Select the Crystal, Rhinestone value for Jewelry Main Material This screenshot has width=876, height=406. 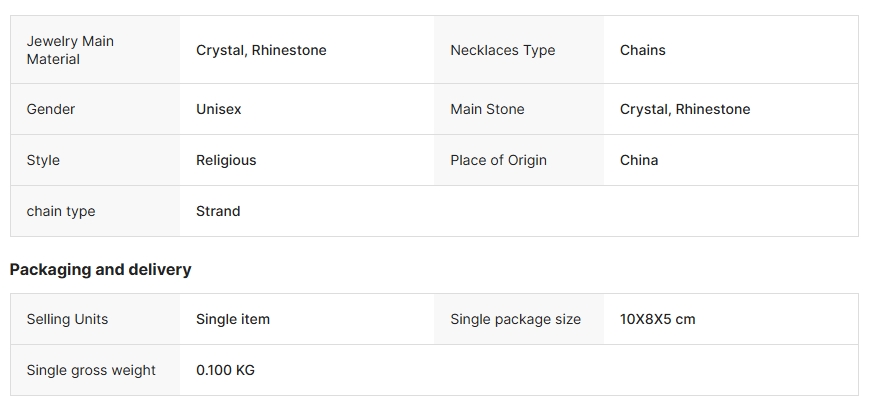point(261,50)
